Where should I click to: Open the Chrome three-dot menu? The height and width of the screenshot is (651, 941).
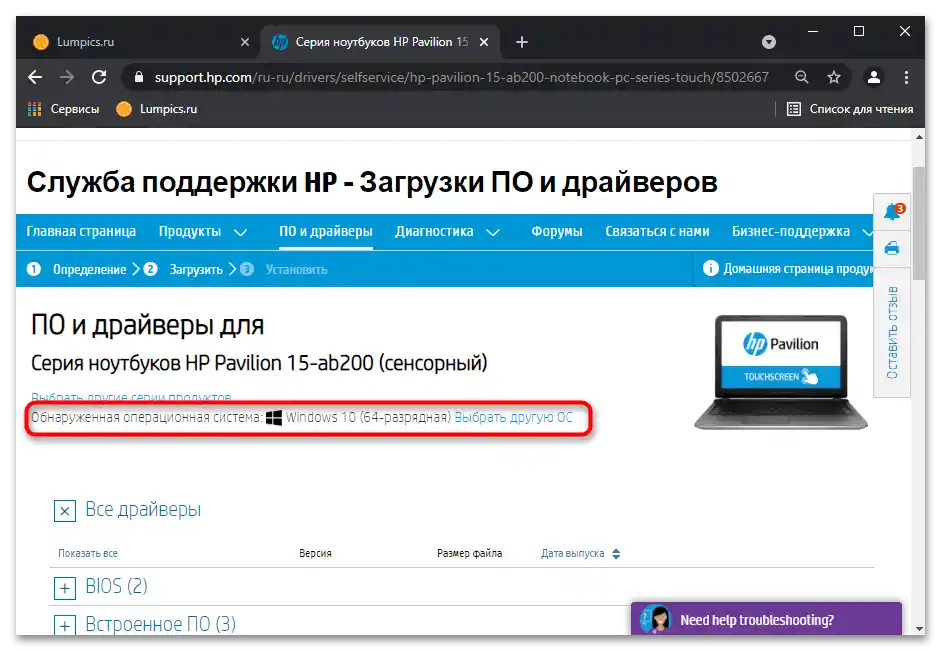click(x=906, y=77)
